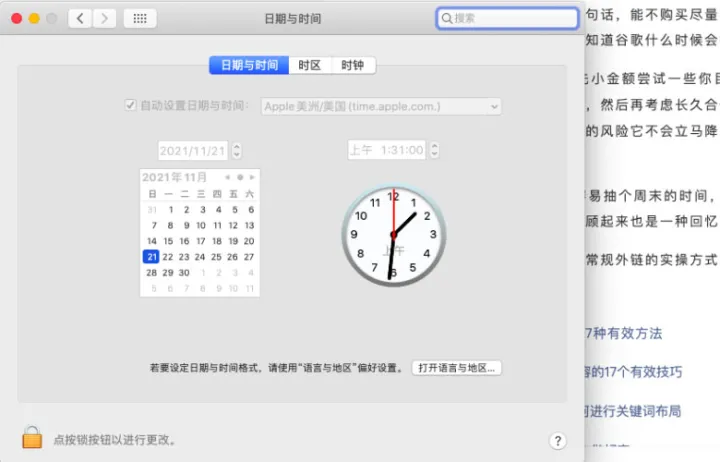Click 打开语言与地区… button
This screenshot has height=462, width=720.
[456, 368]
